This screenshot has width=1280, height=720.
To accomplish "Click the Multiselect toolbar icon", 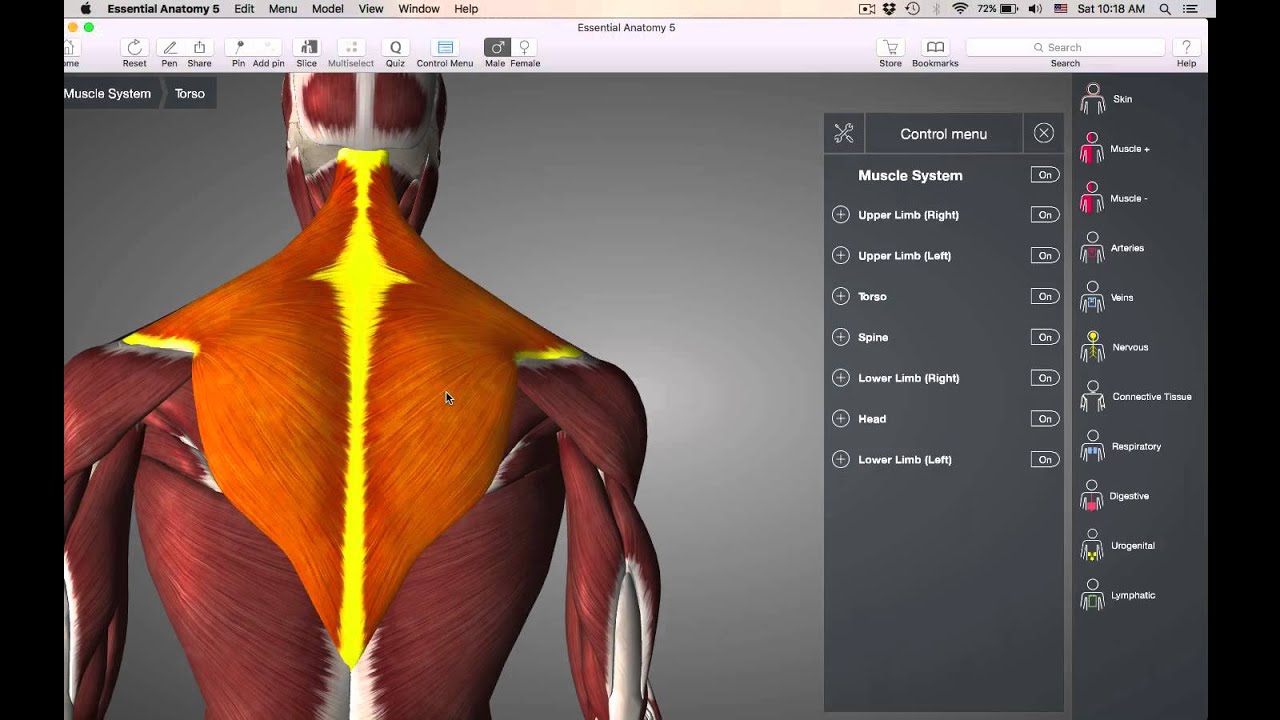I will [x=350, y=47].
